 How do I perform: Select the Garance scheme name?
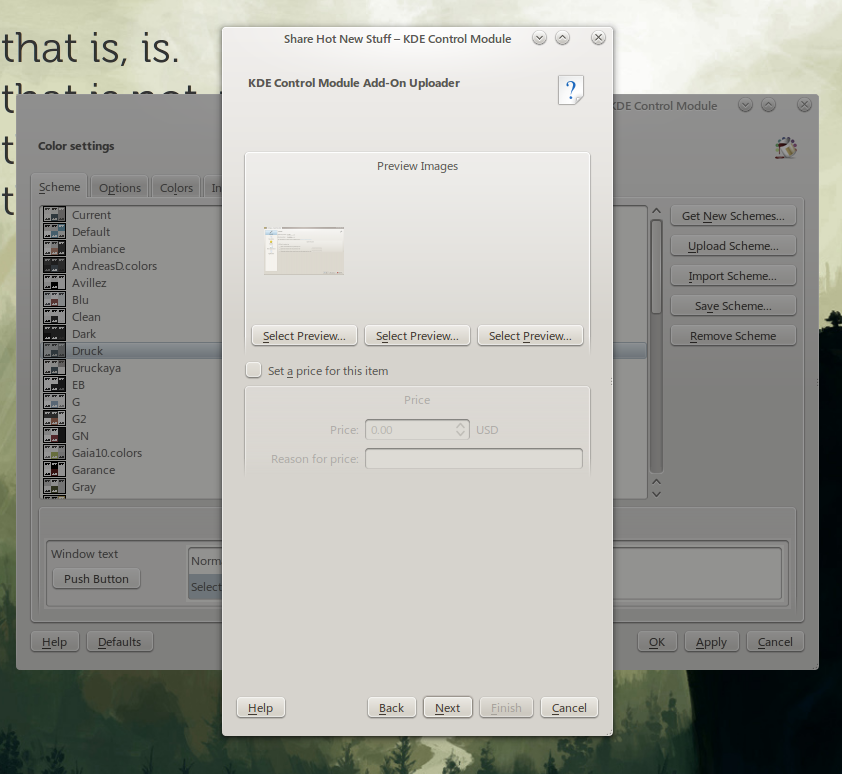[93, 470]
